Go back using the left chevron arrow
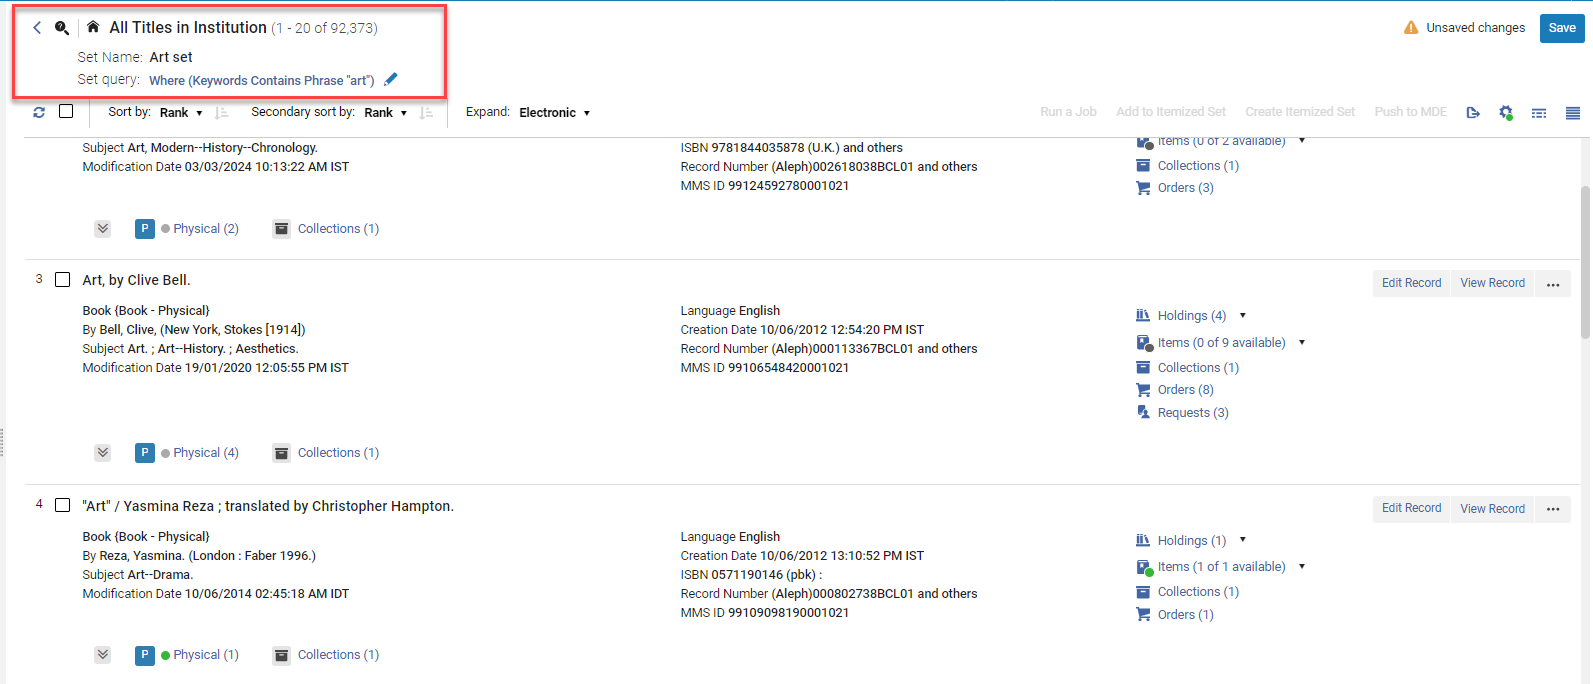The image size is (1593, 684). click(37, 28)
